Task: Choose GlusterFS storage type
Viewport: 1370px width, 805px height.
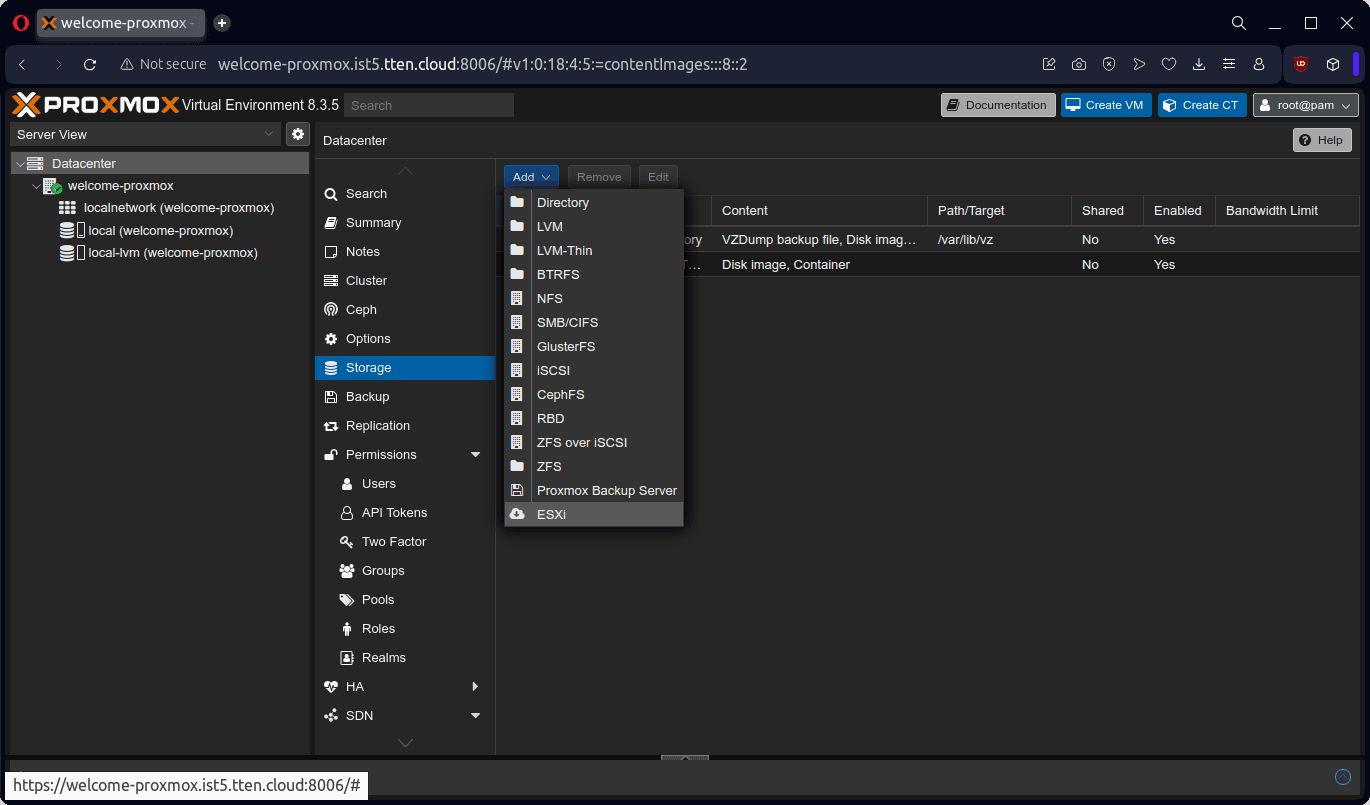Action: point(594,346)
